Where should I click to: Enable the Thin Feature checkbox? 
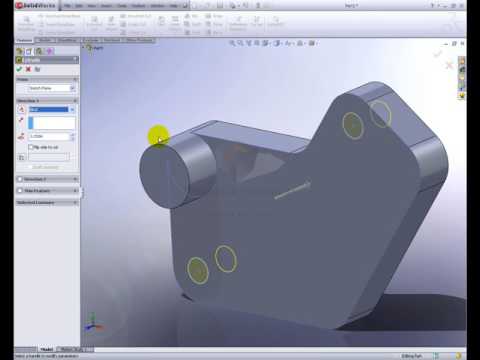click(20, 191)
